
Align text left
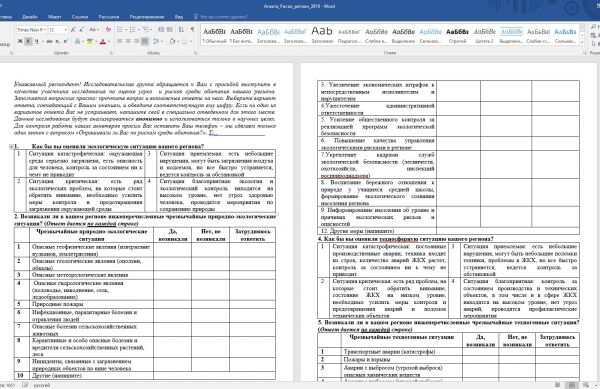(x=120, y=41)
